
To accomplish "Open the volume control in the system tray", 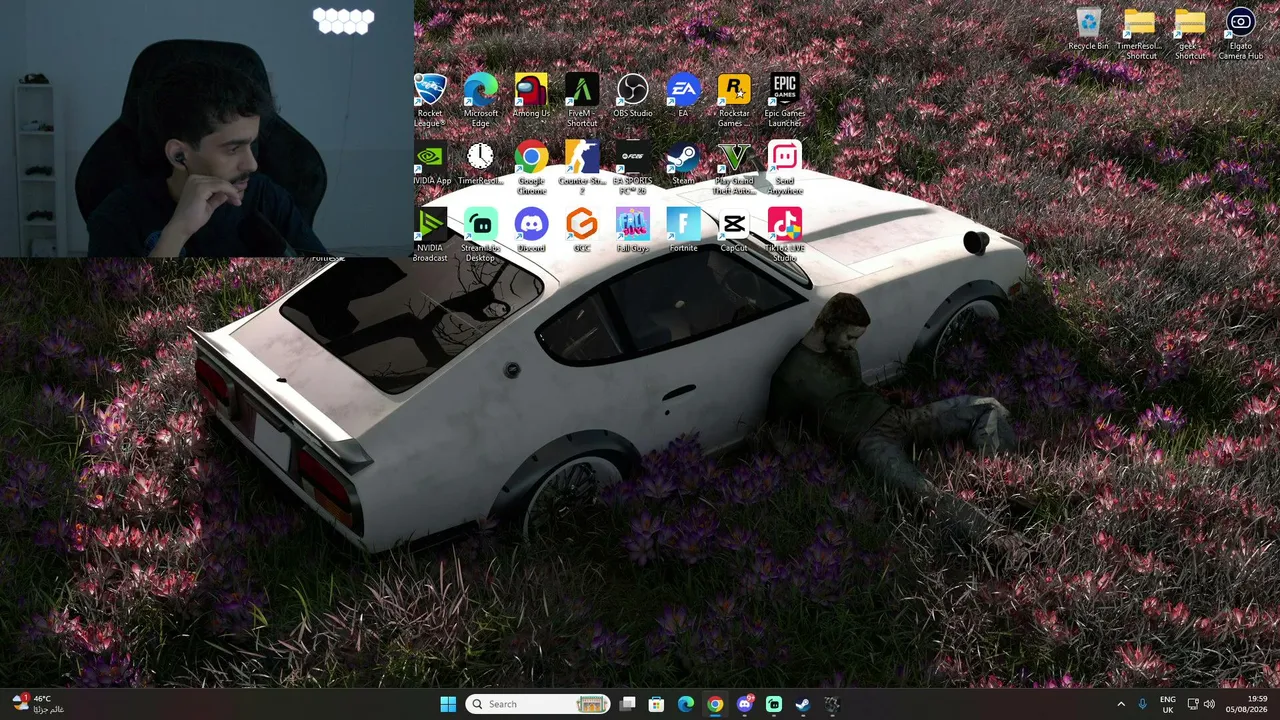I will click(x=1209, y=704).
